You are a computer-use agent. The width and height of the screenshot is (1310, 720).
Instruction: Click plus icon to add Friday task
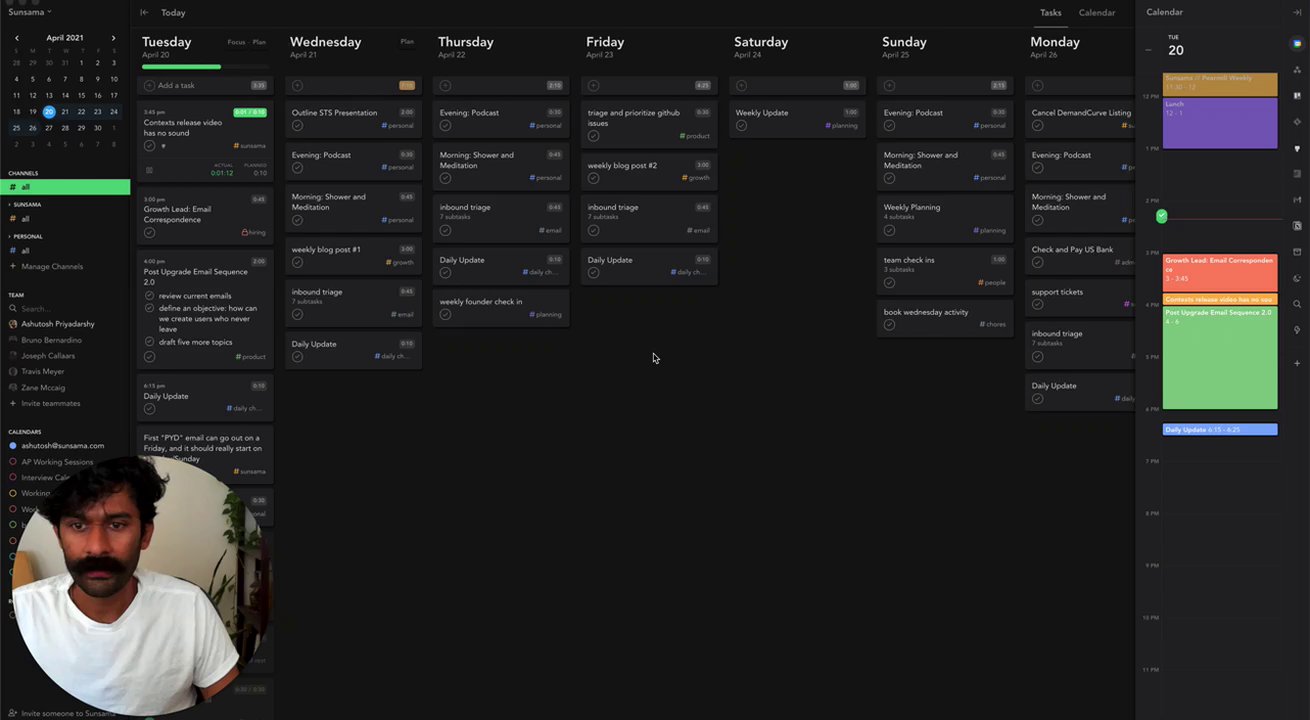pos(593,86)
